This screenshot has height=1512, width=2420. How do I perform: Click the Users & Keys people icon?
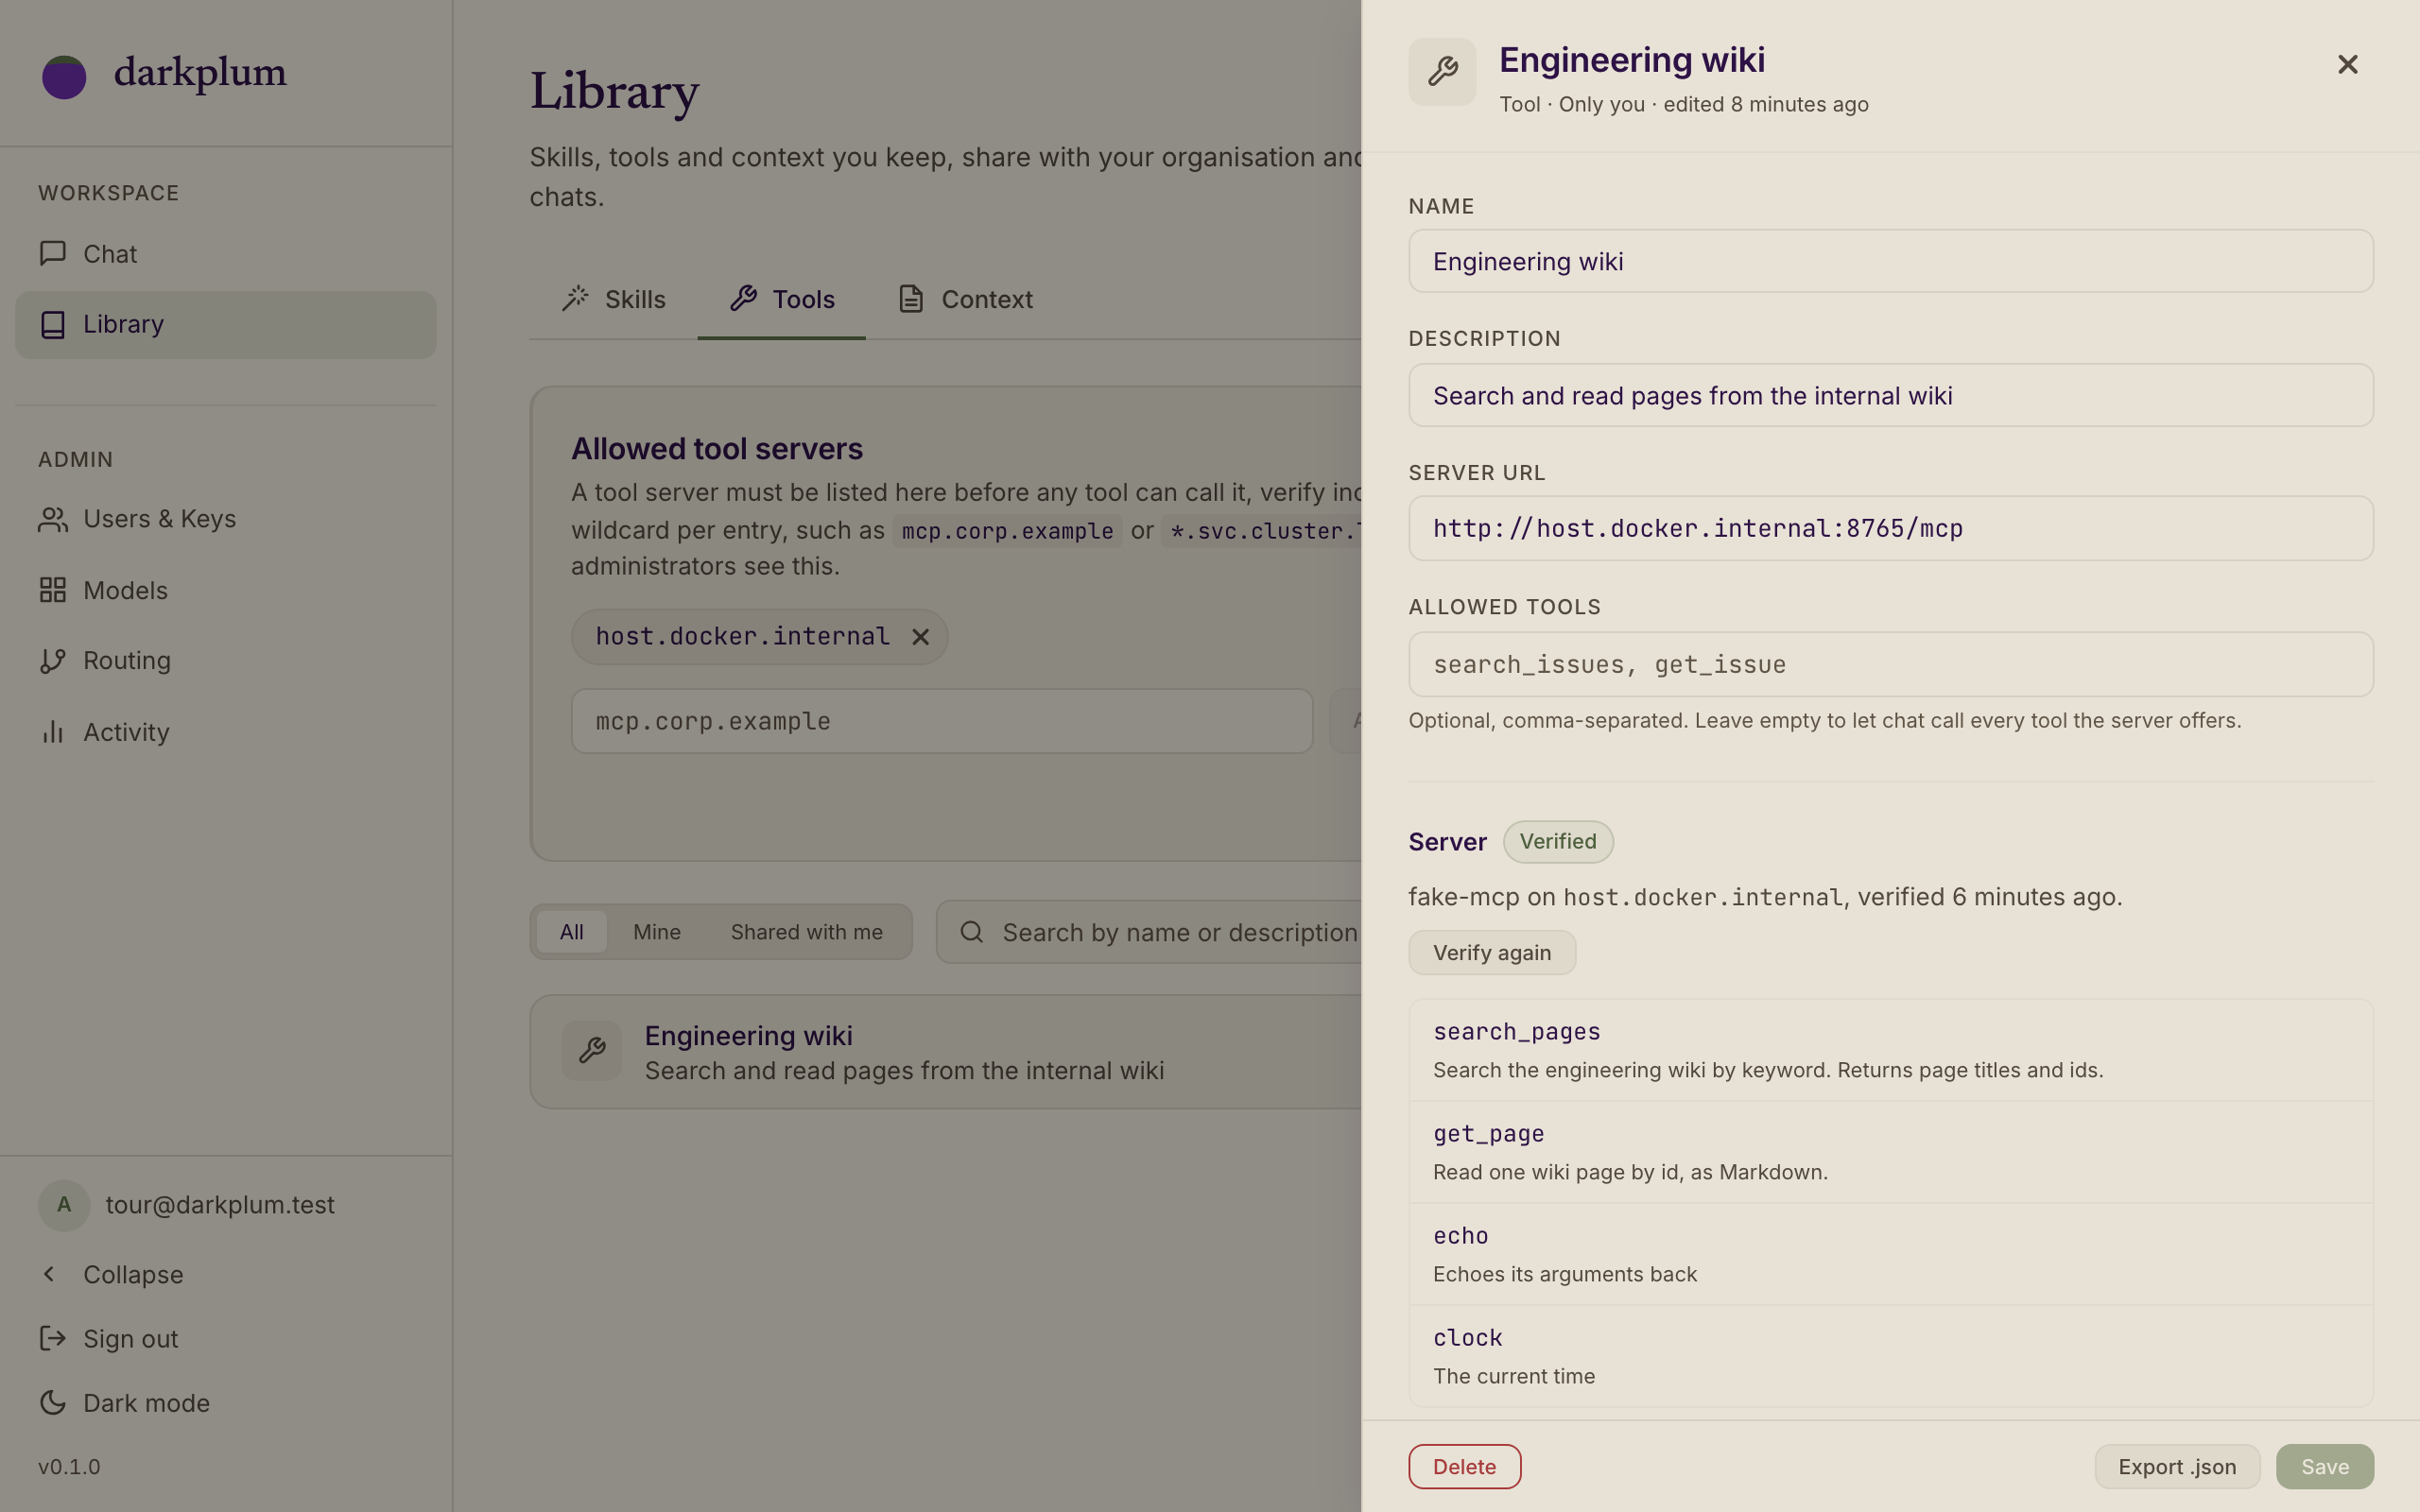click(x=53, y=519)
